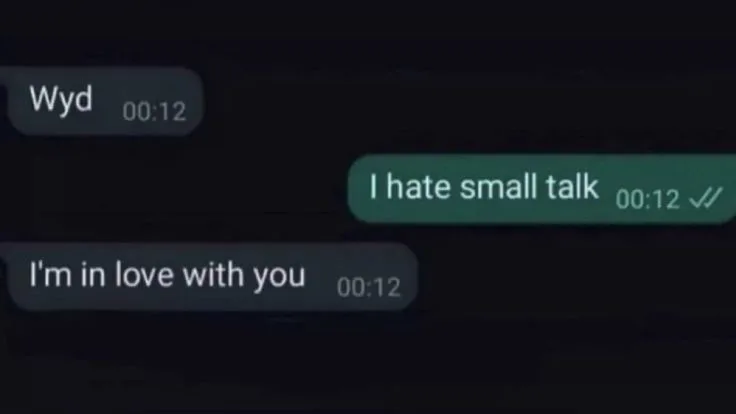Click the word "small" in sent message

pyautogui.click(x=498, y=186)
